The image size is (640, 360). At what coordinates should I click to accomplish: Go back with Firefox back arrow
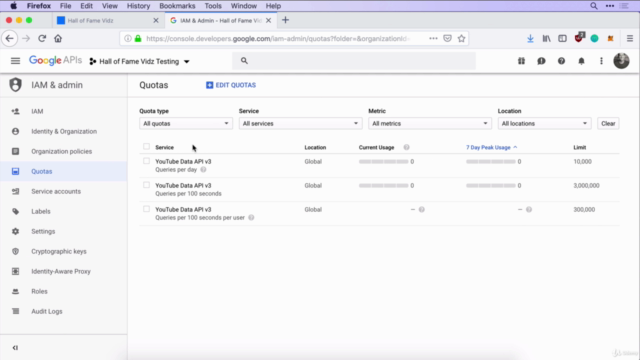point(10,38)
